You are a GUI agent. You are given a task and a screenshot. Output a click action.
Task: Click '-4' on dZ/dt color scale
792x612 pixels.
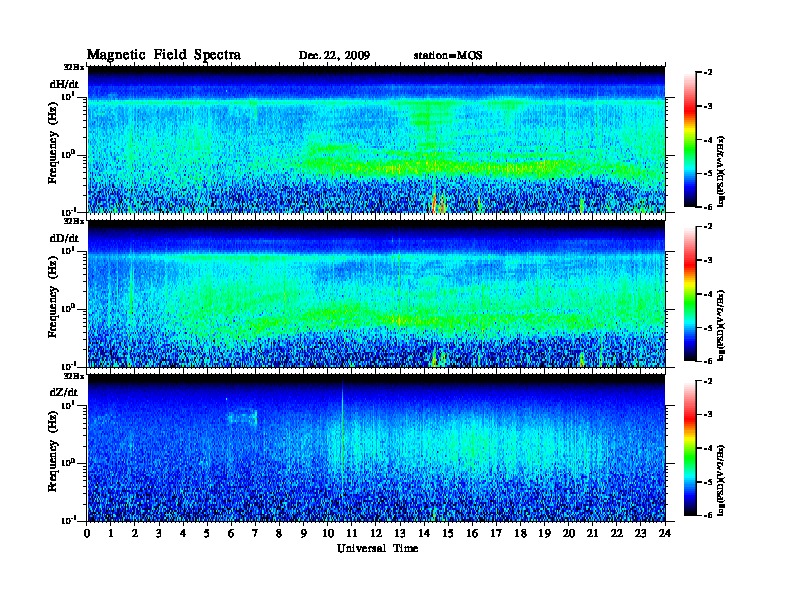[x=708, y=448]
